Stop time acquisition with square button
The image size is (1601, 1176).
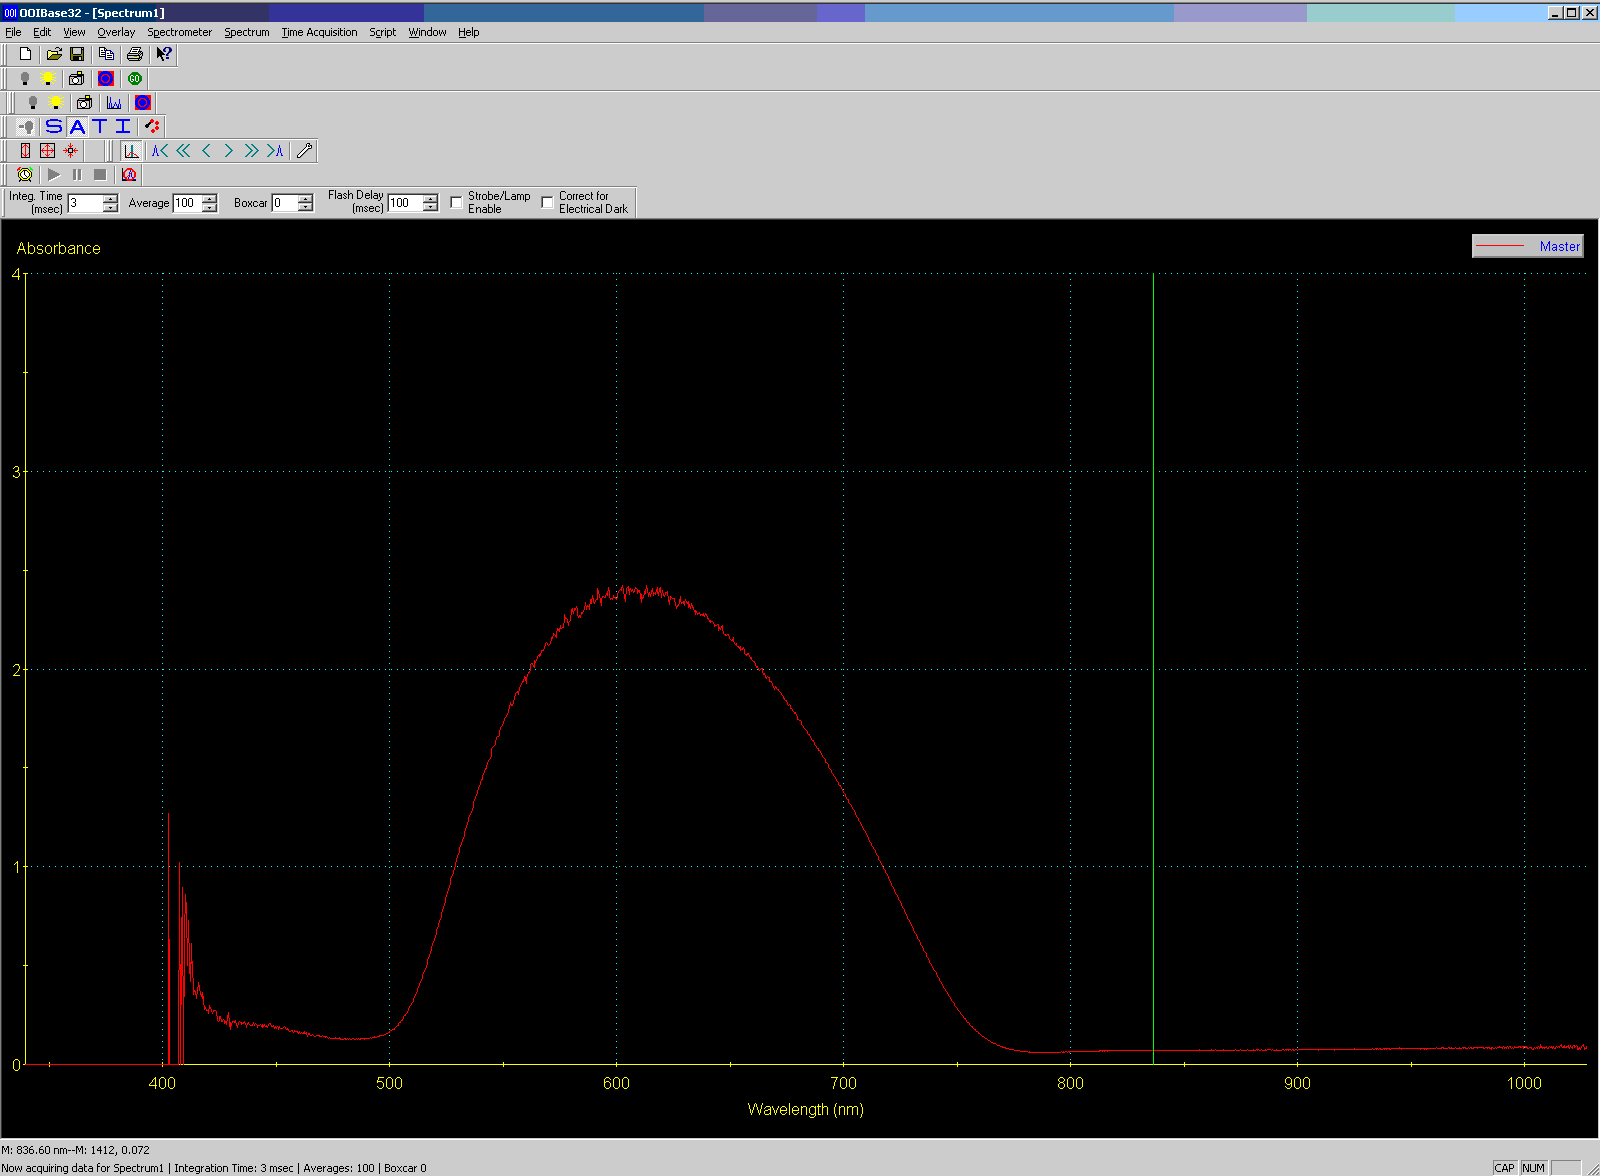(x=100, y=174)
